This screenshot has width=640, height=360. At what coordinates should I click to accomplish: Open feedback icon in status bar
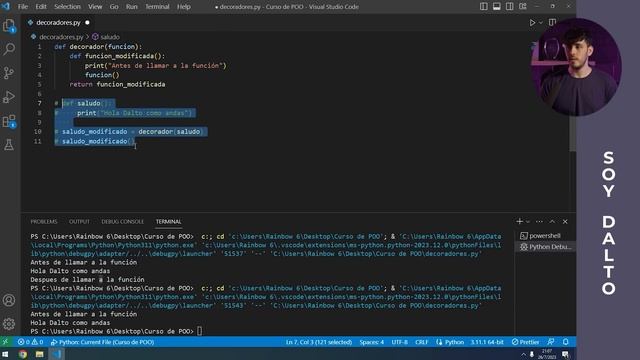coord(551,342)
